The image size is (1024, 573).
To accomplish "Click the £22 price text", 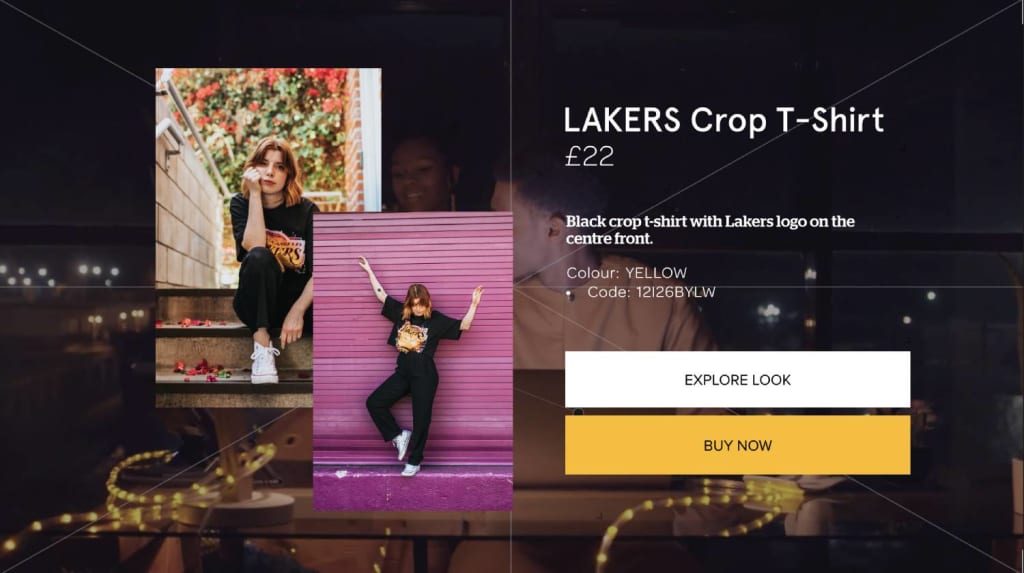I will coord(589,156).
